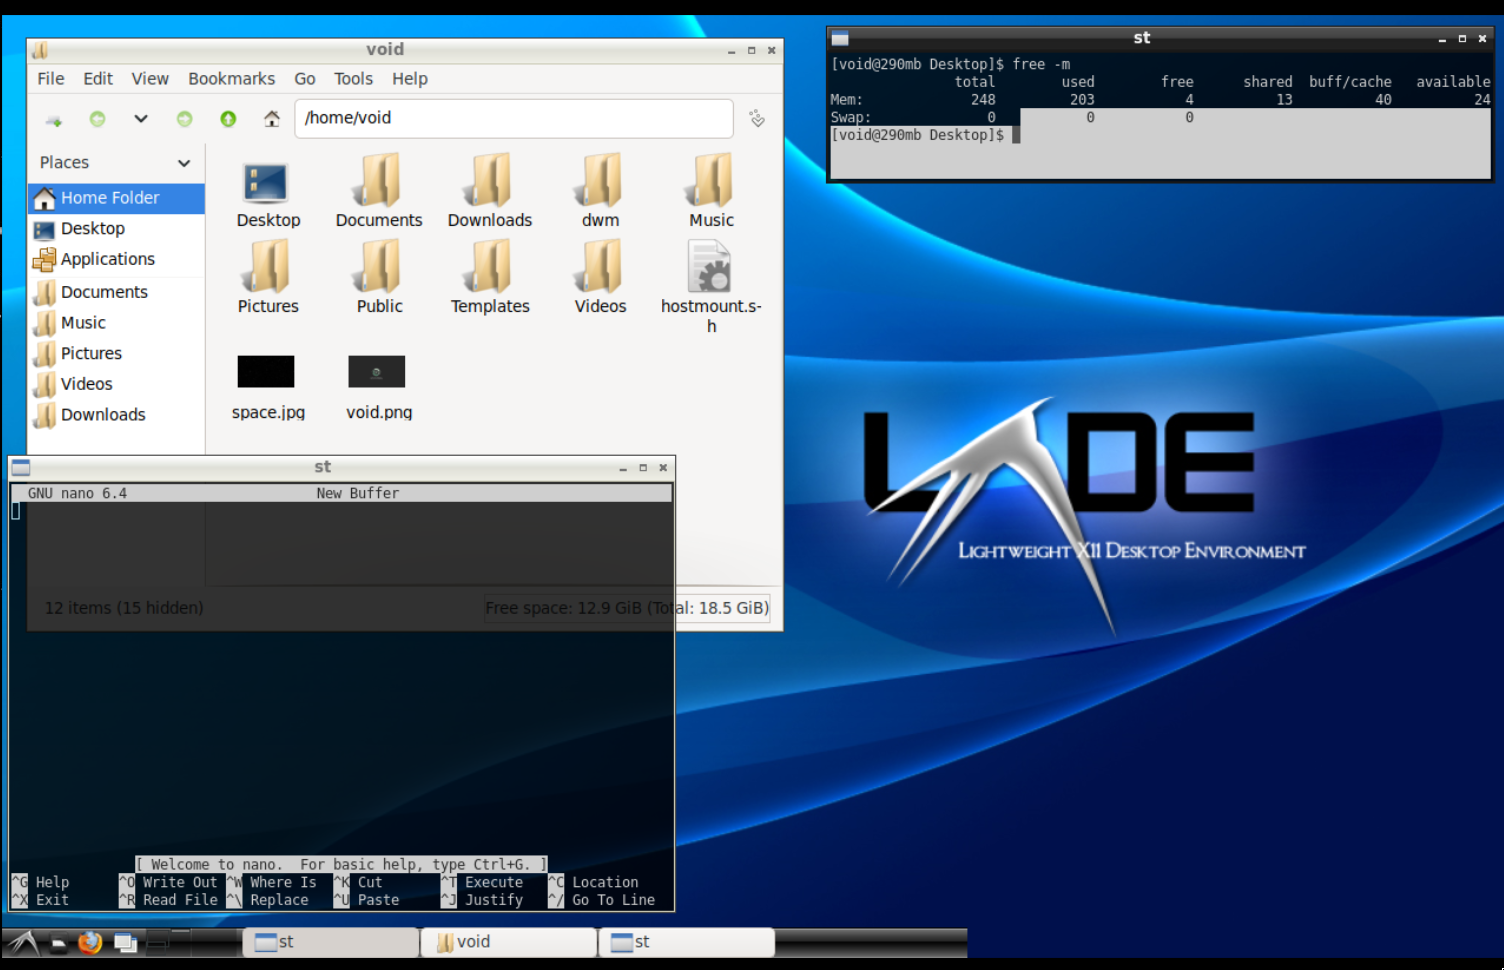Screen dimensions: 1504x970
Task: Open the Go menu
Action: coord(305,79)
